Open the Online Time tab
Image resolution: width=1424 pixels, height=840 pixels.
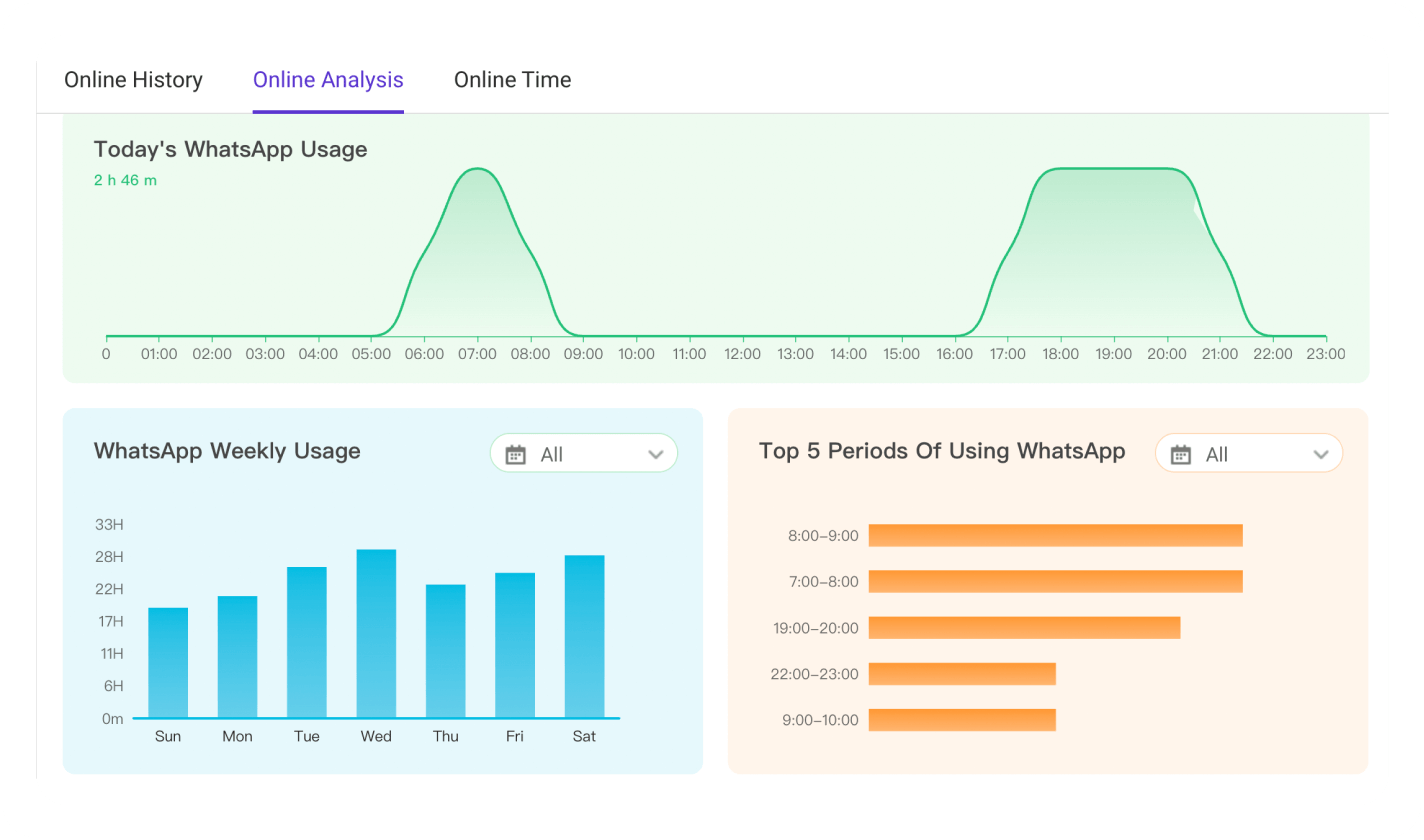(x=512, y=80)
